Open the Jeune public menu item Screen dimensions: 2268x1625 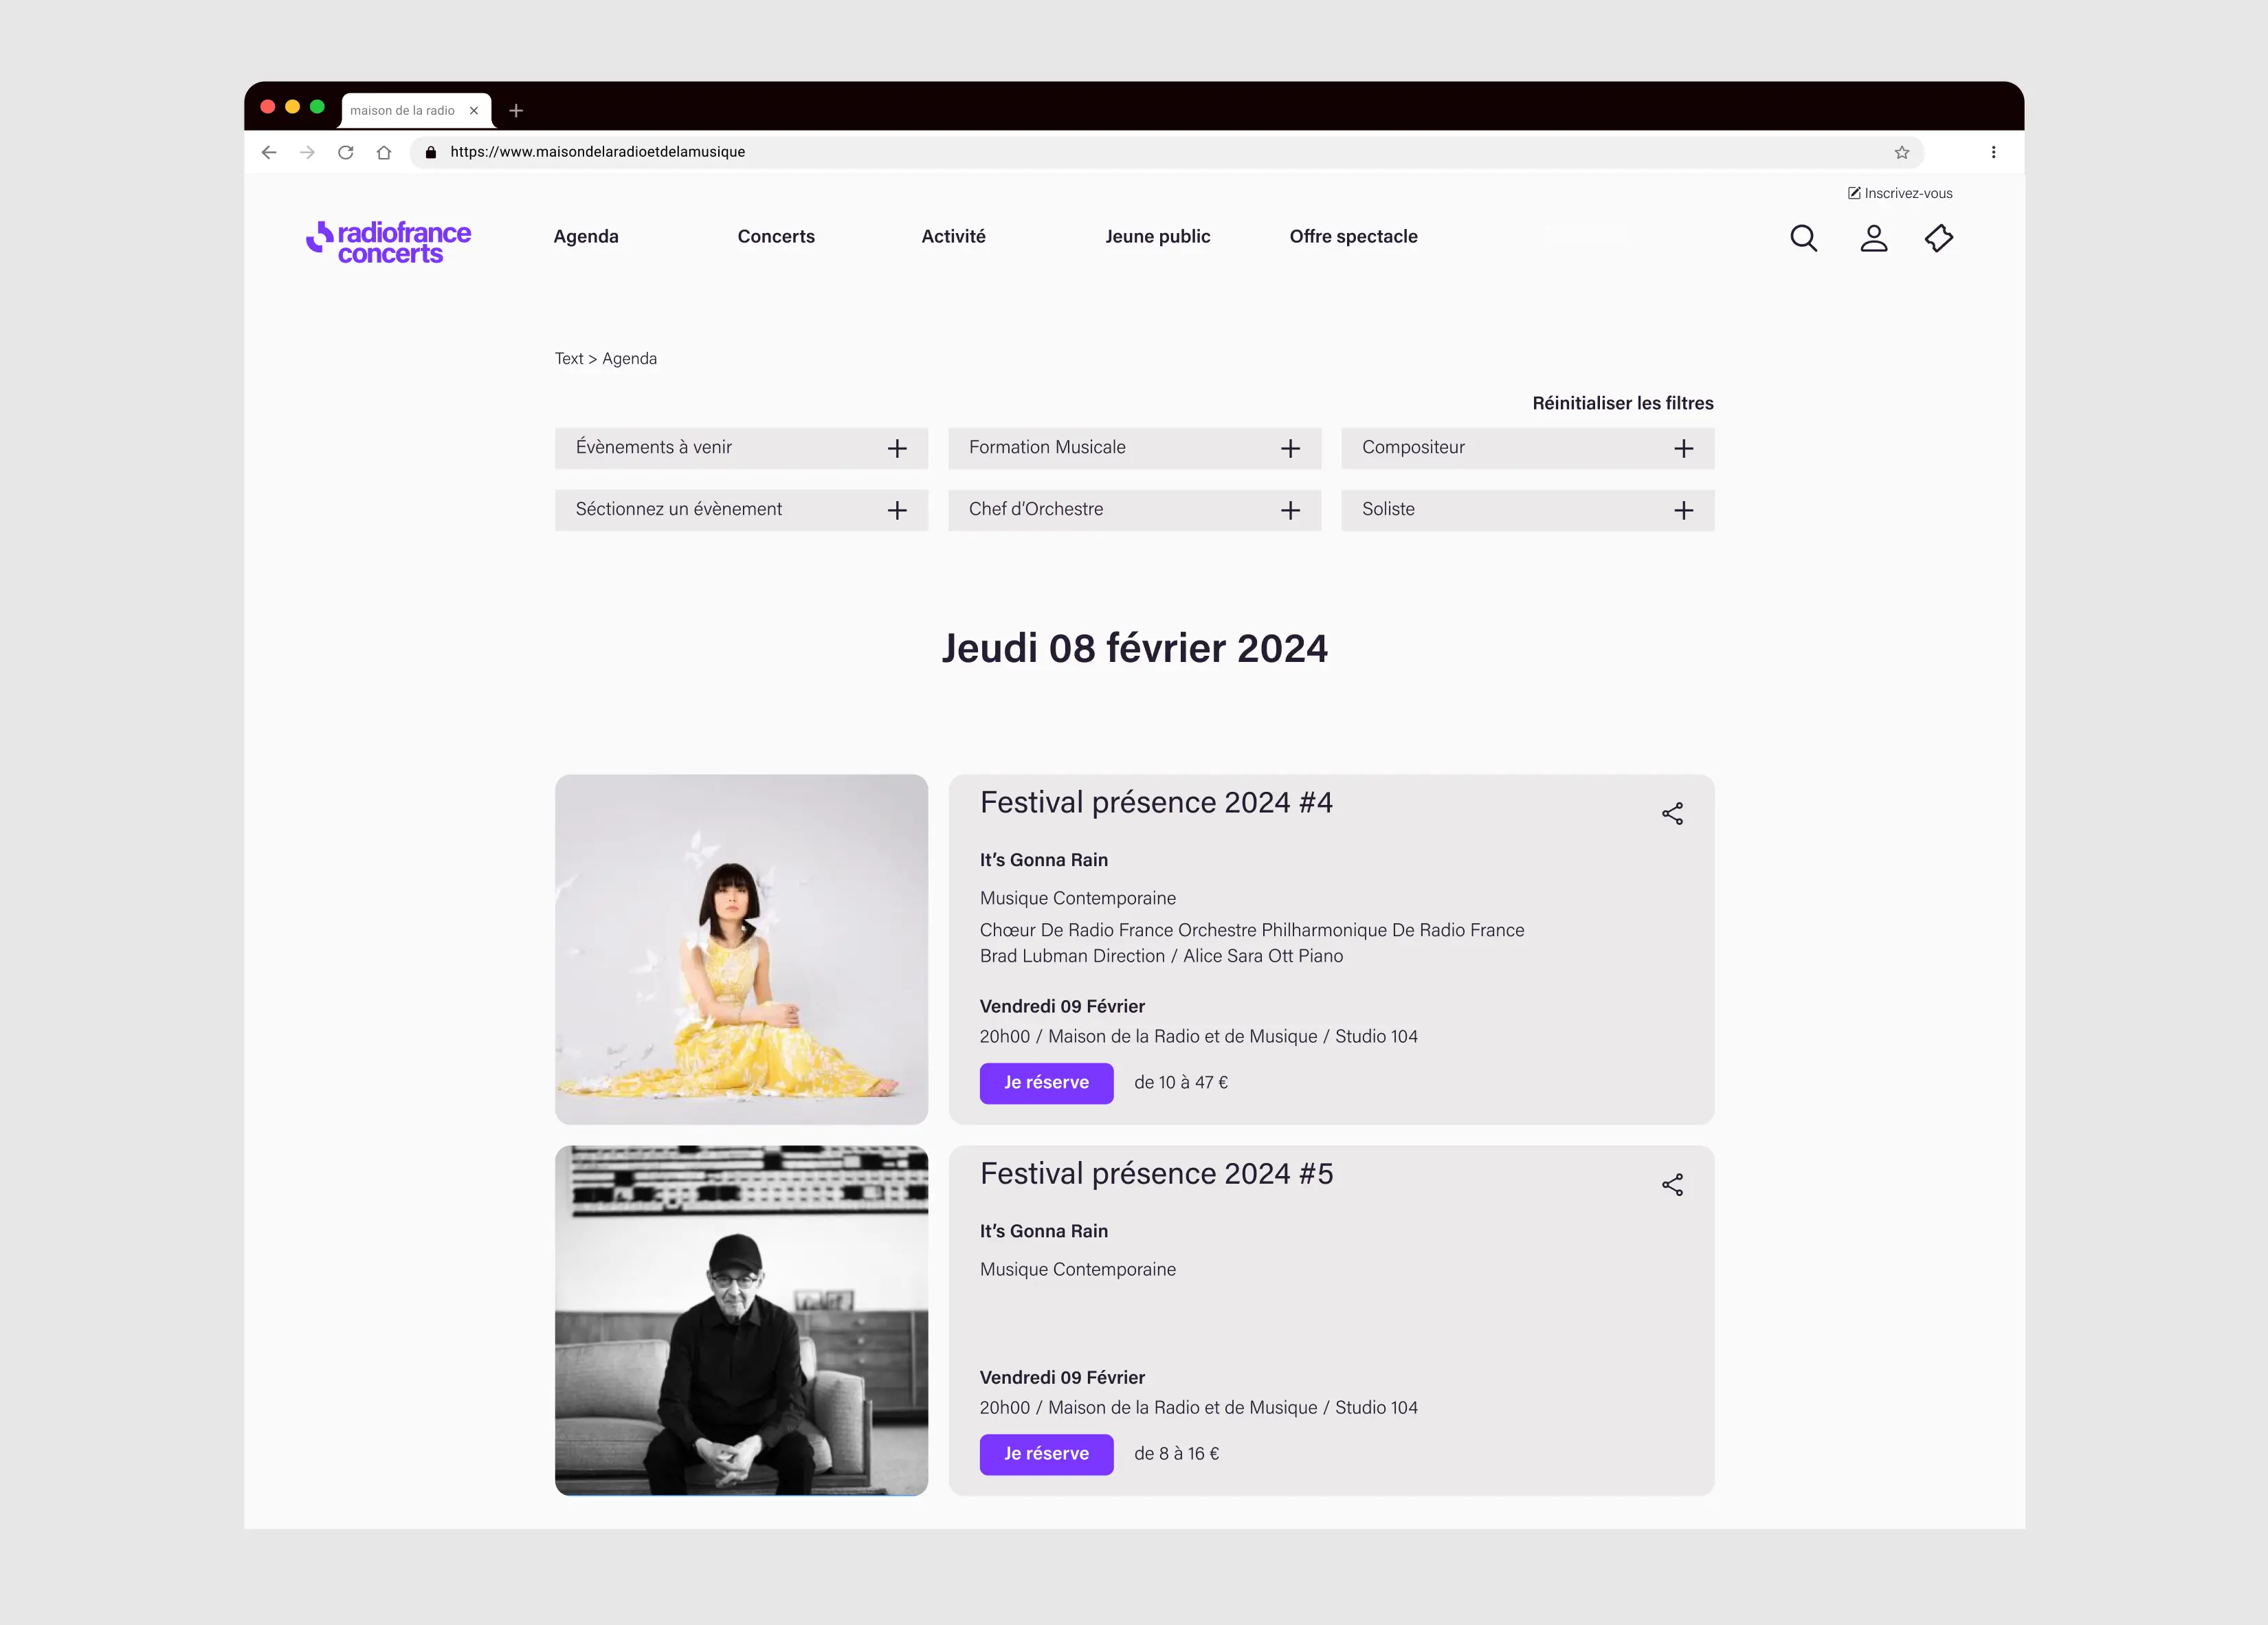[x=1157, y=237]
